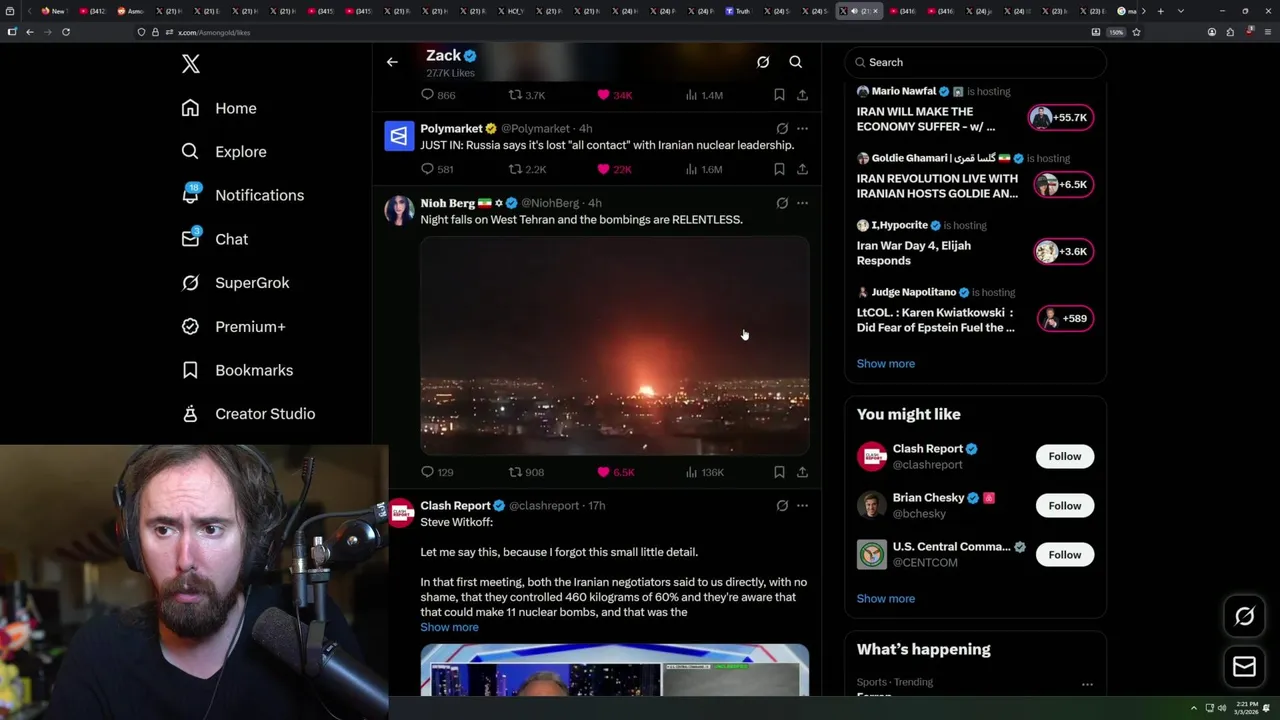The image size is (1280, 720).
Task: Click the search icon in Zack header
Action: click(x=796, y=62)
